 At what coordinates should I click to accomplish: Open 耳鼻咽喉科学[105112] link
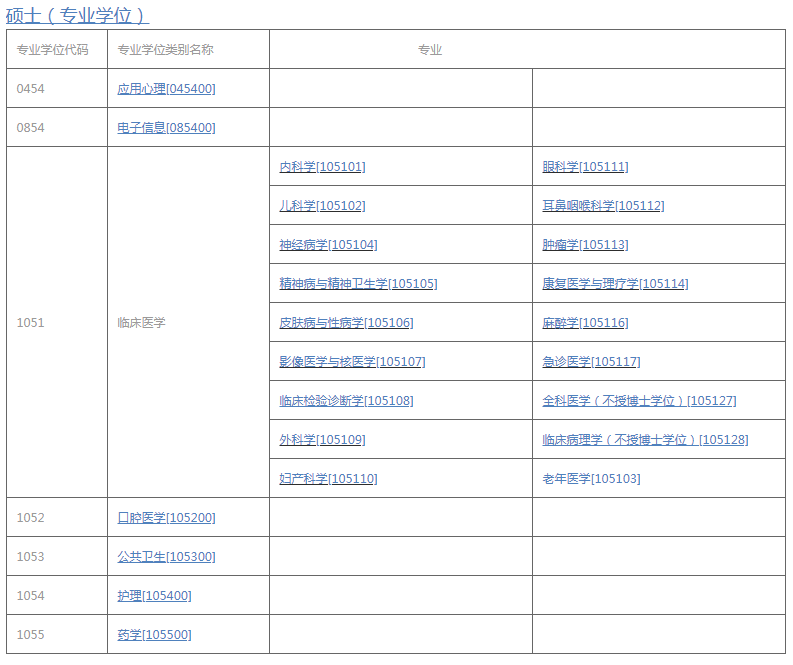pyautogui.click(x=603, y=205)
